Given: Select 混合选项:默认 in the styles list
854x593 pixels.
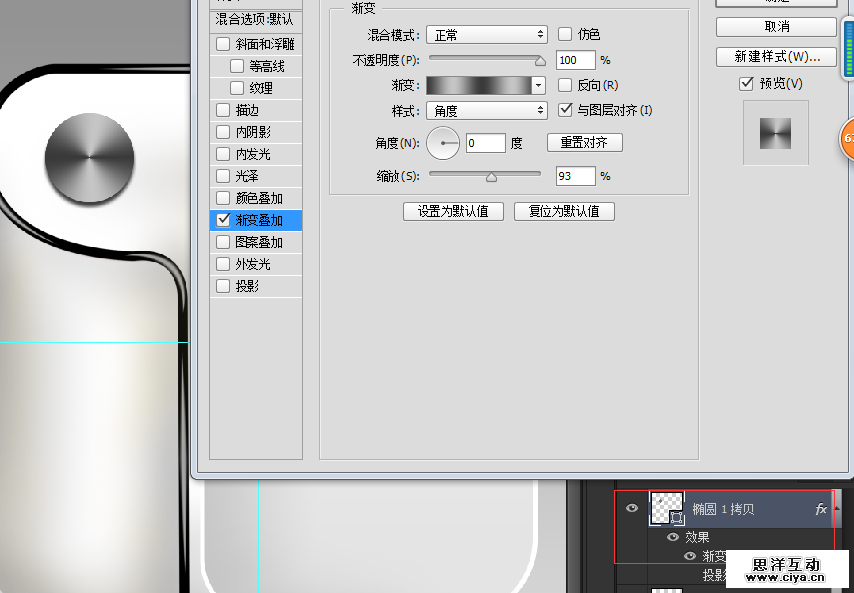Looking at the screenshot, I should pos(254,19).
